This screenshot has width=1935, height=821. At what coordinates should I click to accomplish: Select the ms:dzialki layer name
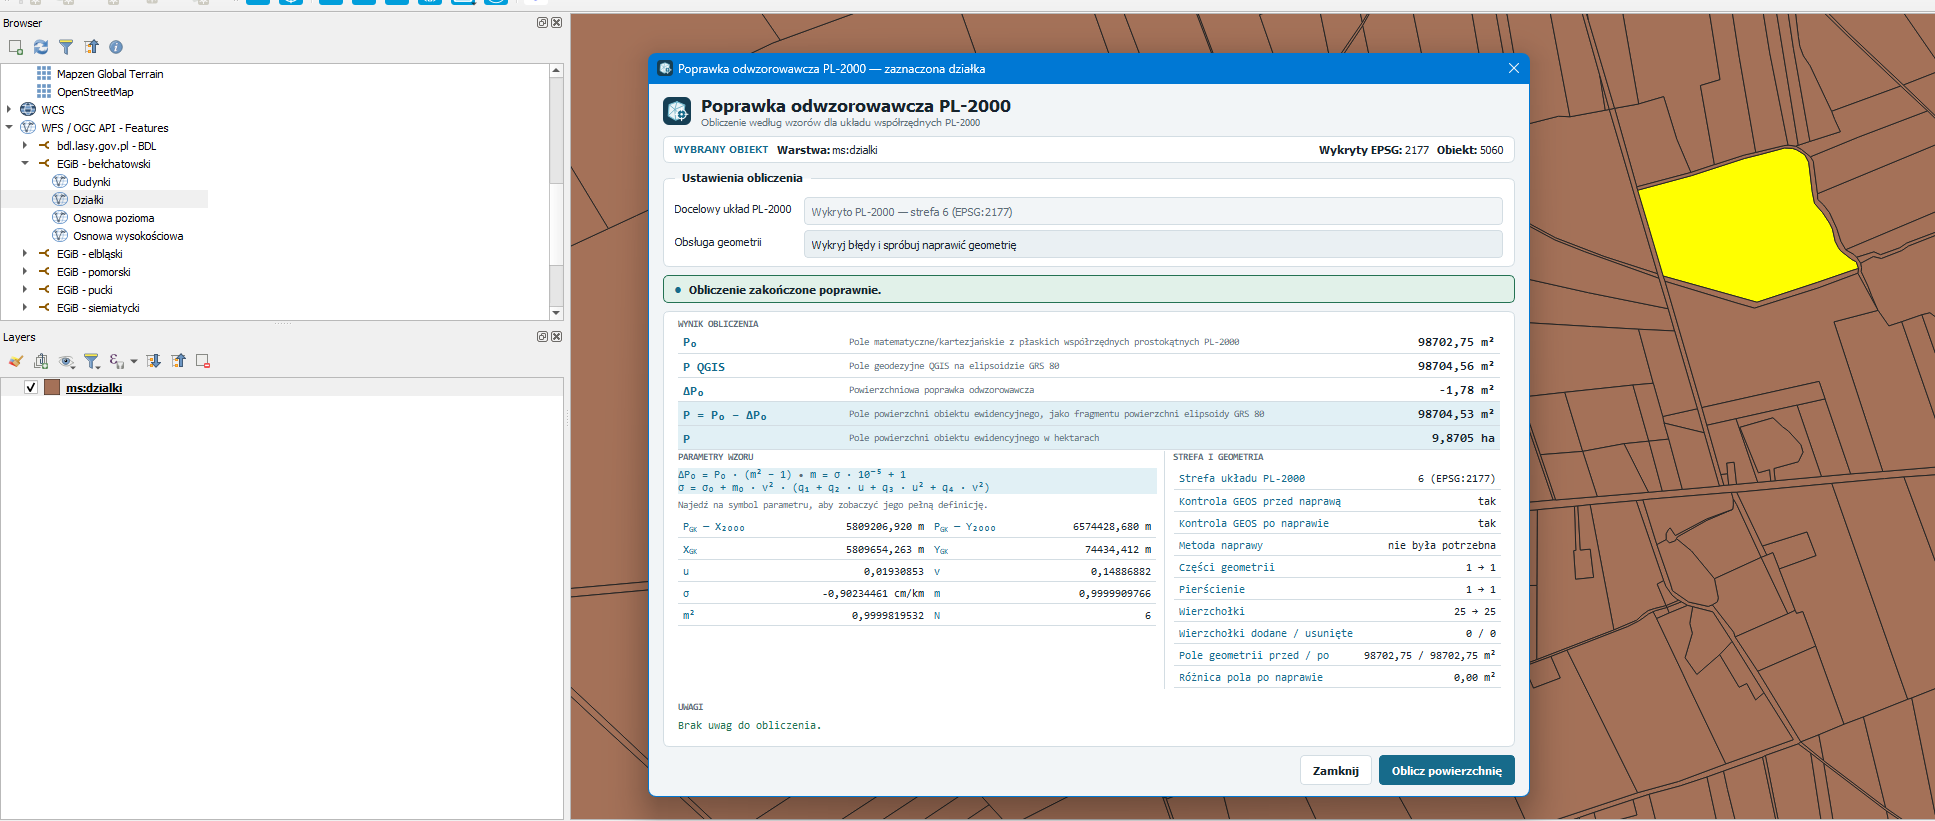click(94, 388)
